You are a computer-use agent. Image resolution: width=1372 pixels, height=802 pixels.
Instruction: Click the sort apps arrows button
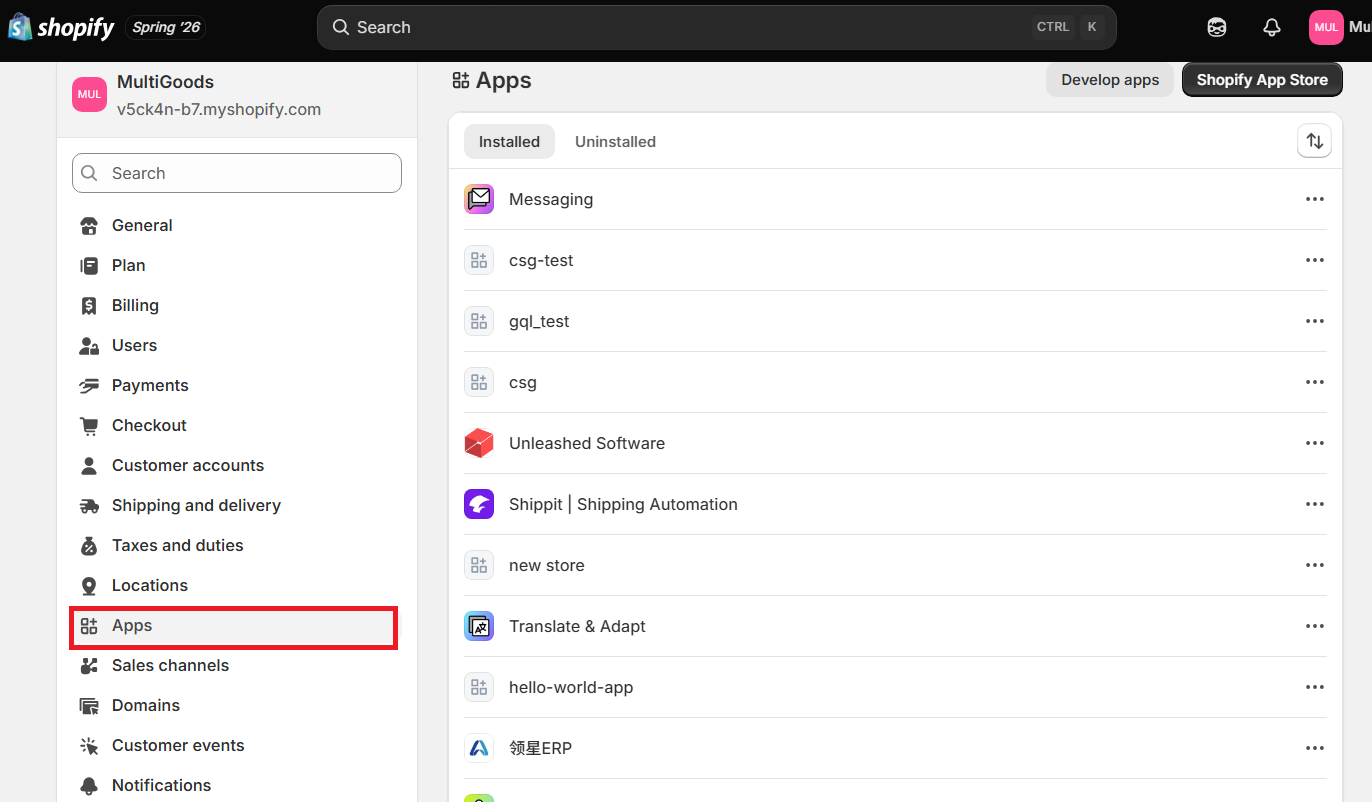tap(1314, 141)
